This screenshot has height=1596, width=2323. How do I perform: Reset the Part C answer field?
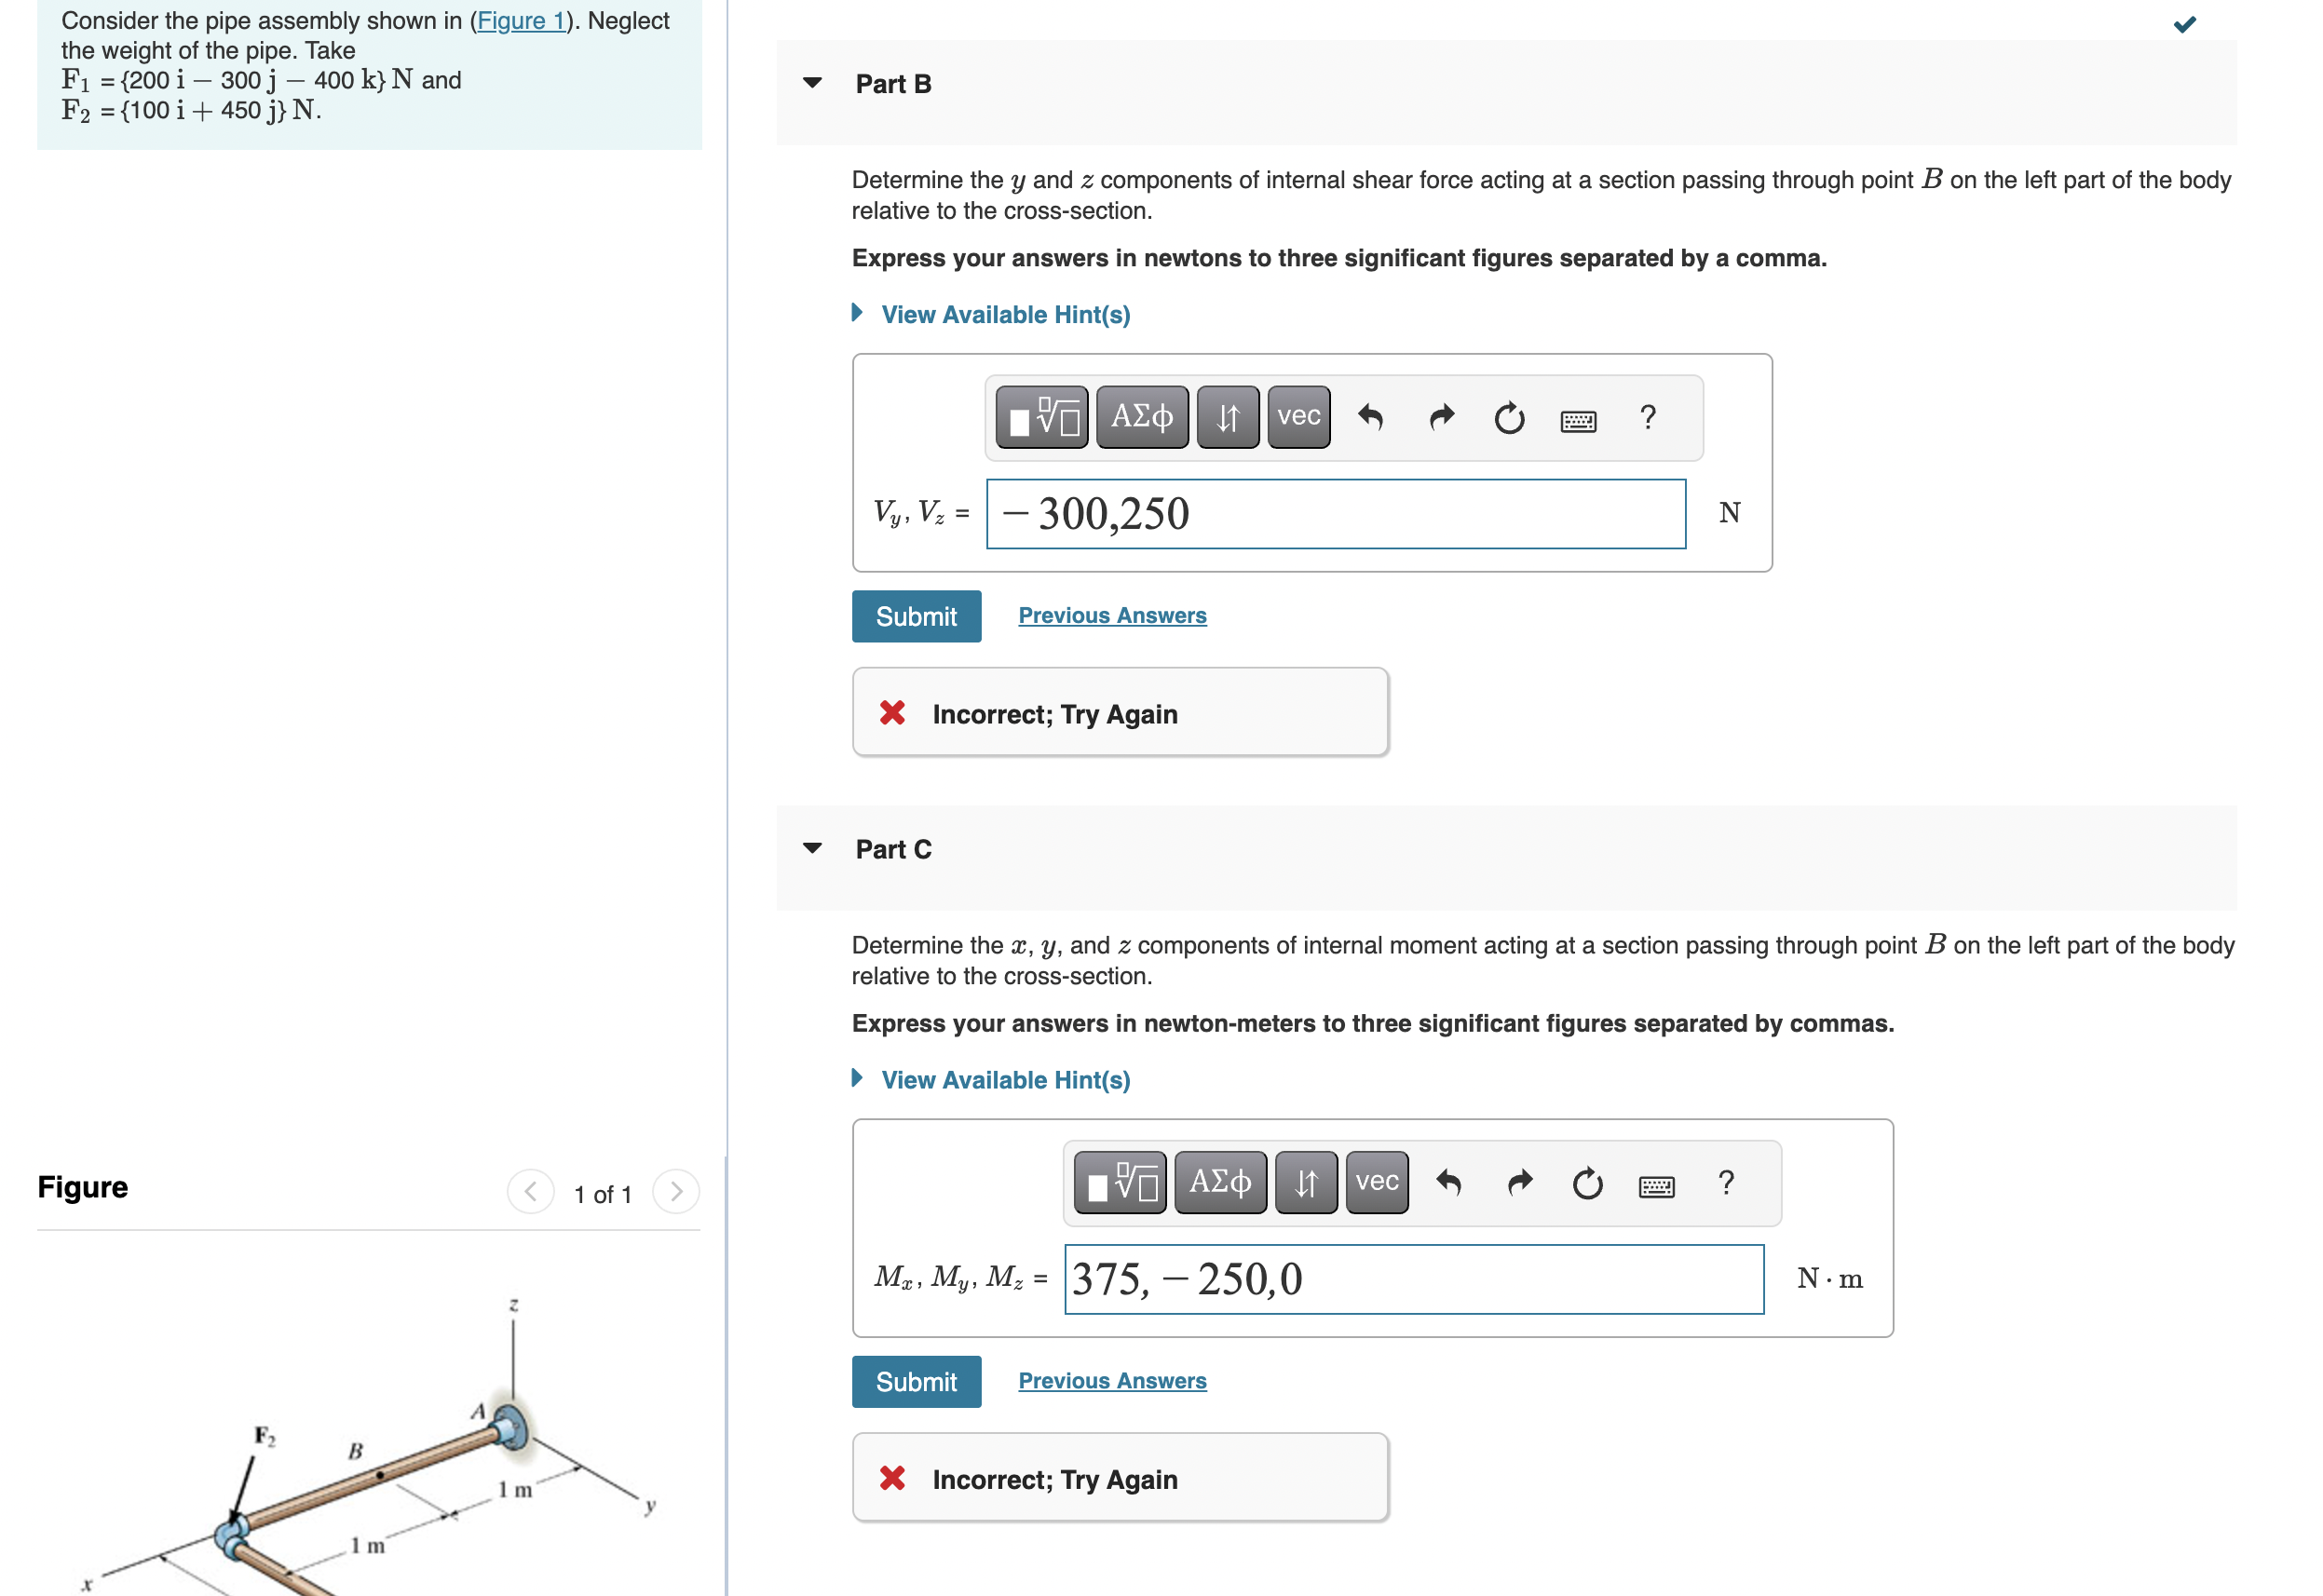click(1587, 1182)
